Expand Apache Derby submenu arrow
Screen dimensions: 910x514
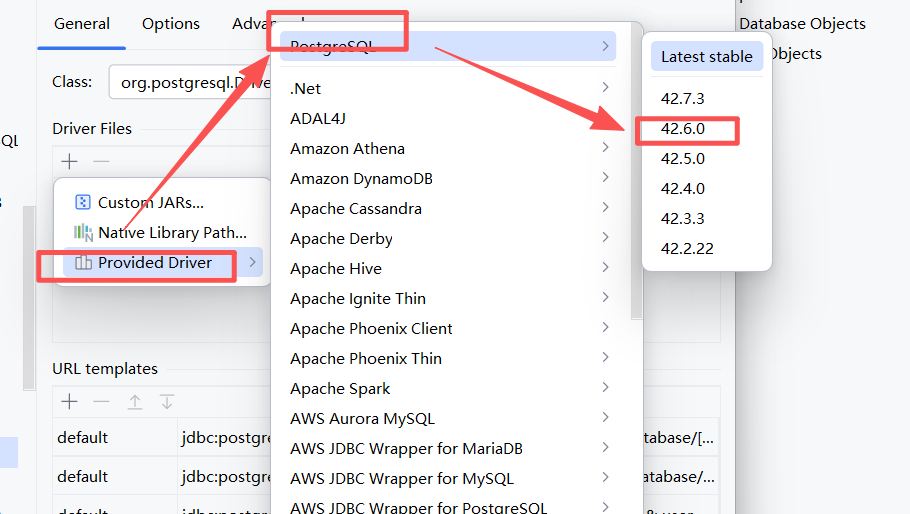pos(605,237)
